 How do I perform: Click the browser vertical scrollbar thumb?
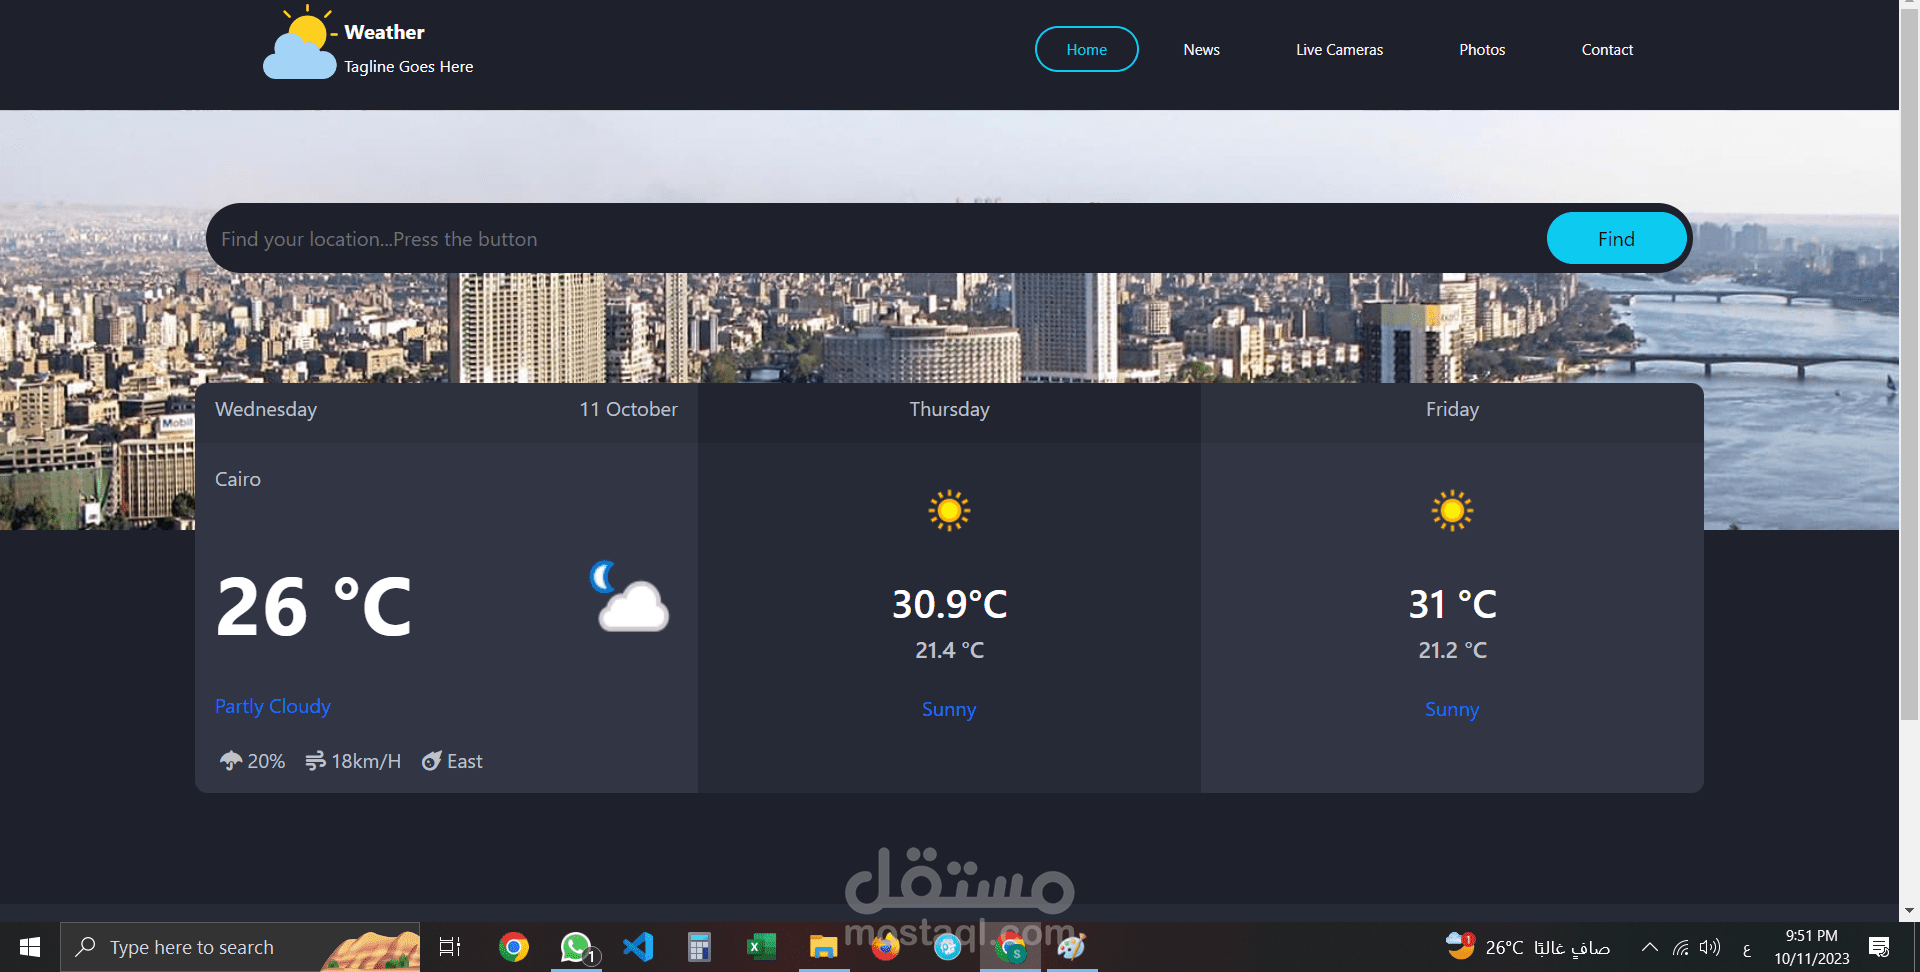(1909, 366)
